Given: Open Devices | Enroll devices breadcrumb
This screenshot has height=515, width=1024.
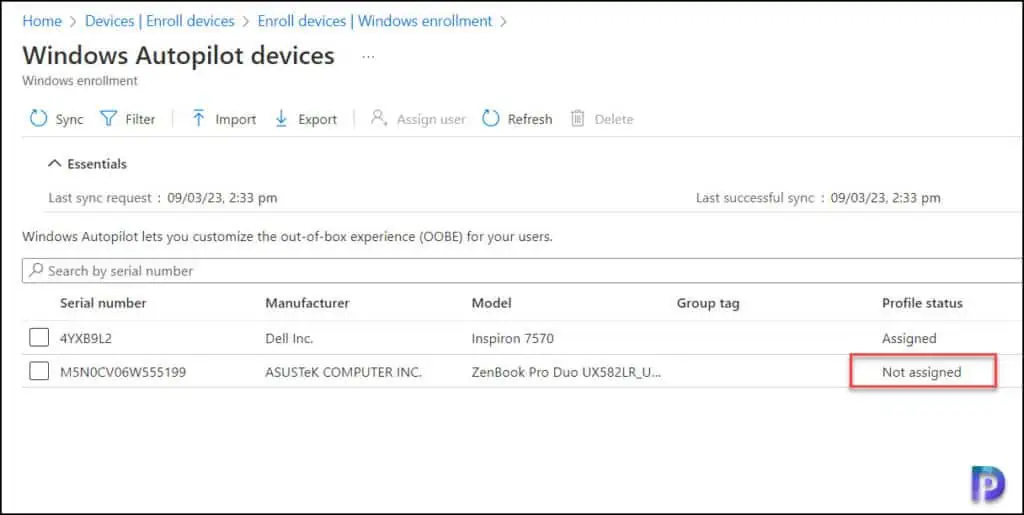Looking at the screenshot, I should pos(159,21).
